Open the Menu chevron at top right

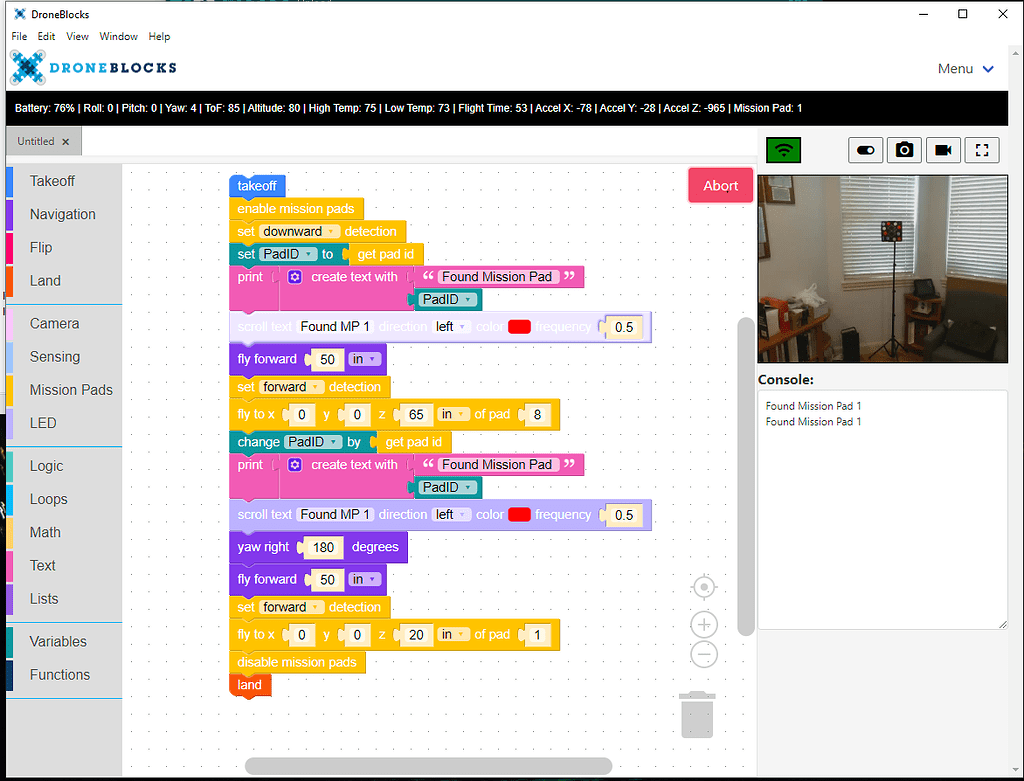coord(988,68)
